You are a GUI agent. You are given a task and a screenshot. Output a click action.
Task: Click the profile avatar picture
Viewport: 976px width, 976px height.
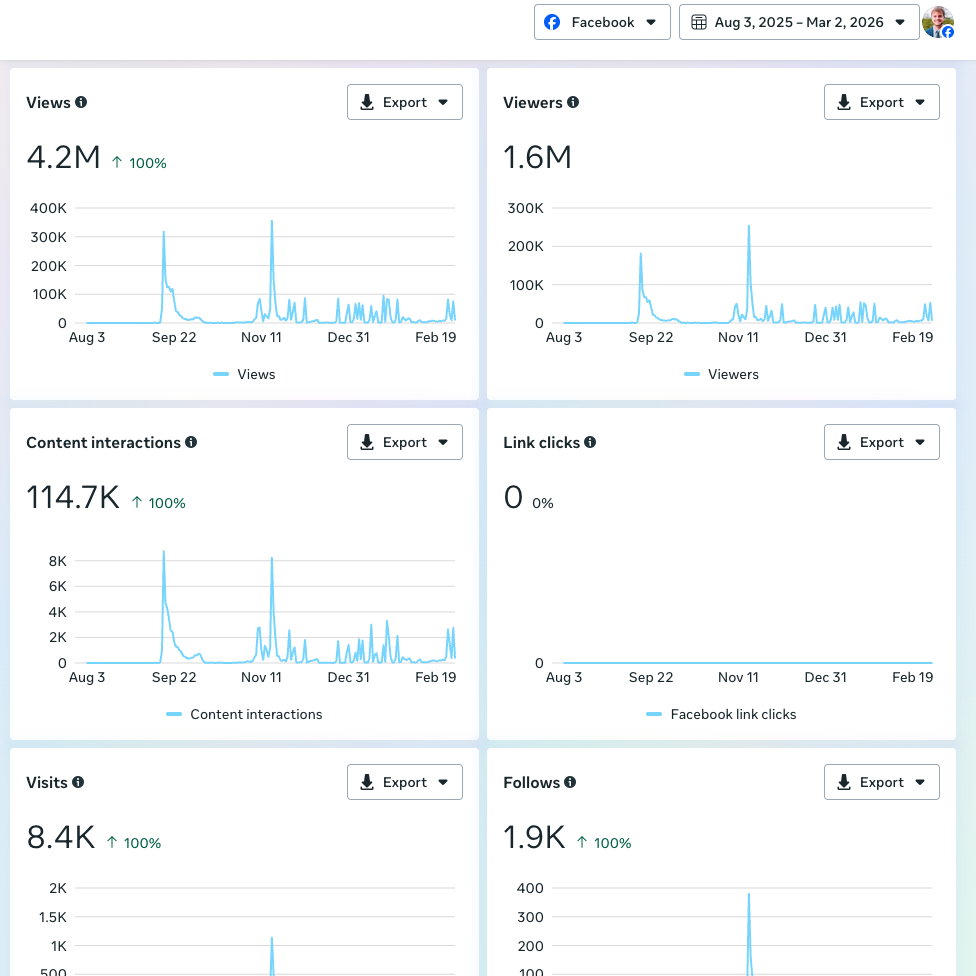[938, 22]
